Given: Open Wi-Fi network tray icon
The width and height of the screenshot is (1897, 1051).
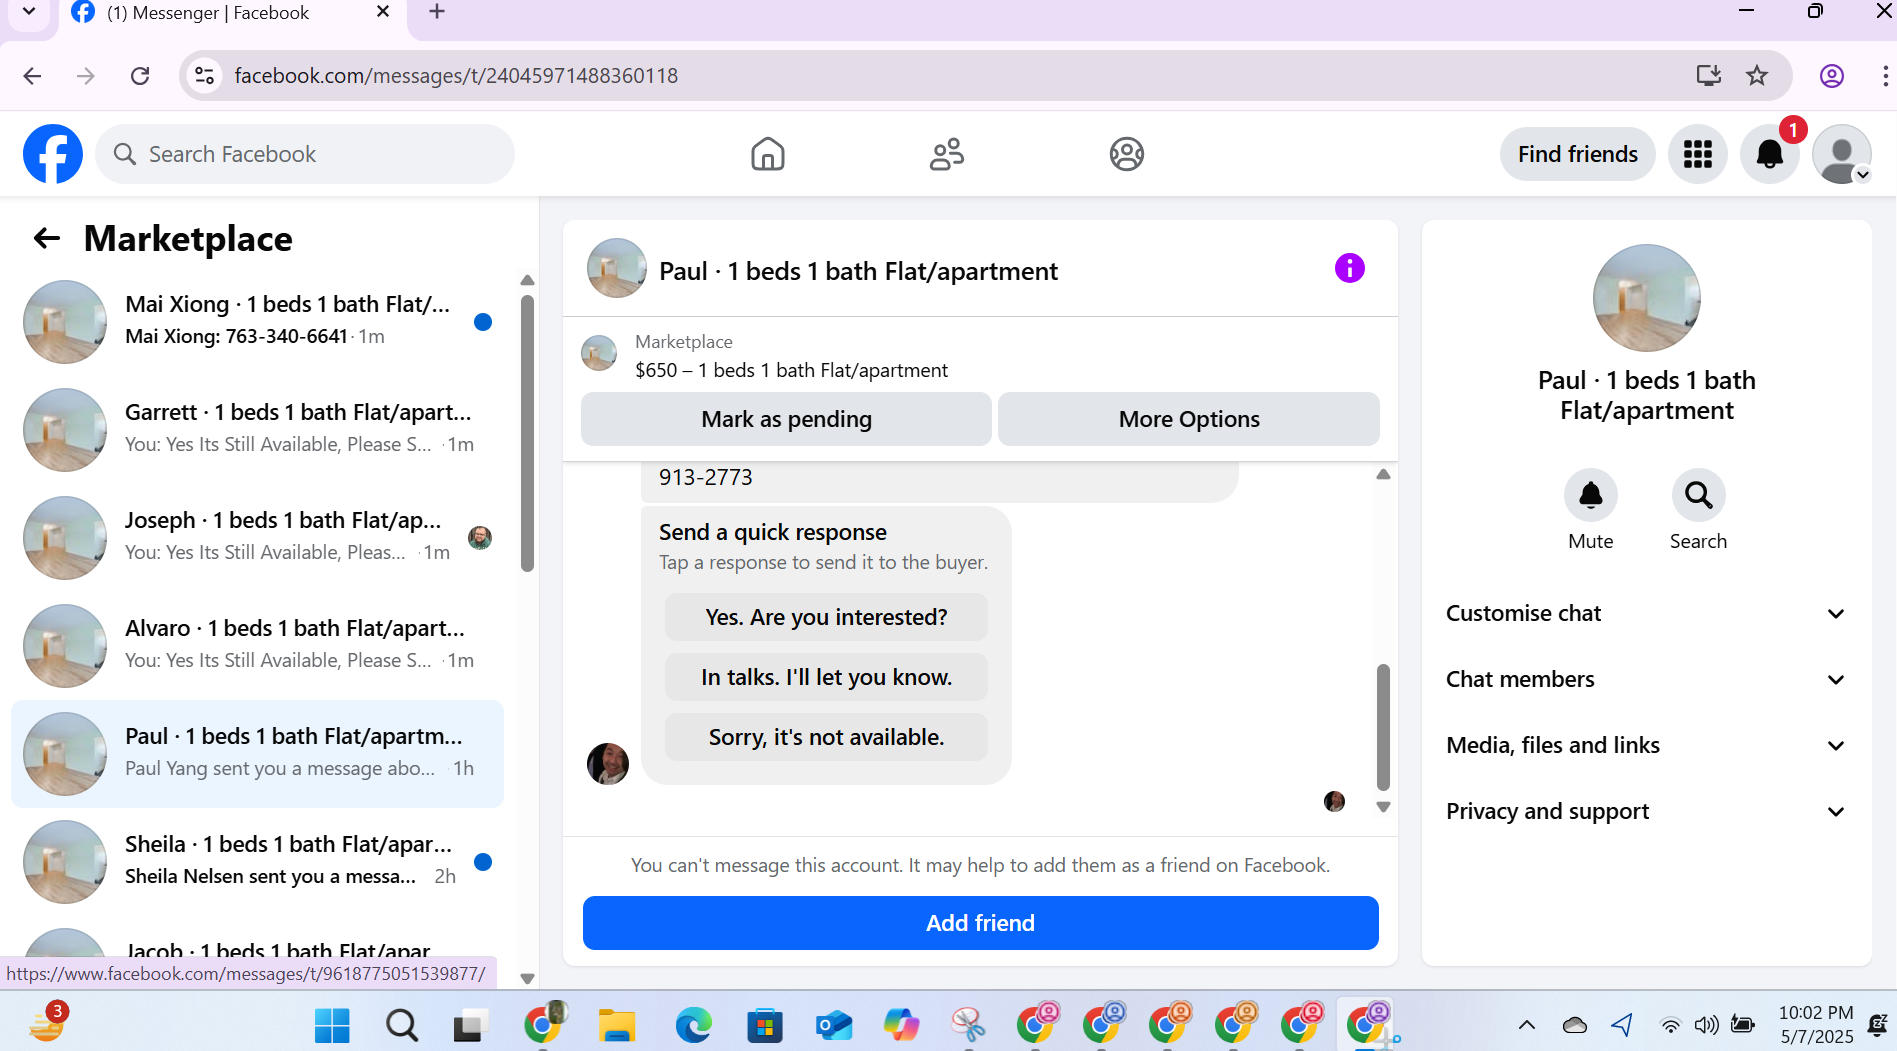Looking at the screenshot, I should point(1670,1025).
